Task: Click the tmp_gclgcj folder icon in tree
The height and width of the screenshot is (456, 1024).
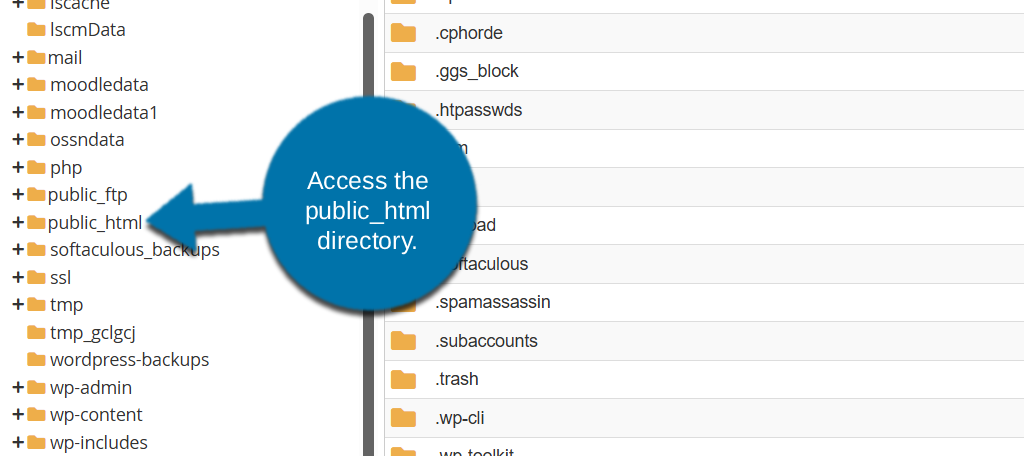Action: pos(37,332)
